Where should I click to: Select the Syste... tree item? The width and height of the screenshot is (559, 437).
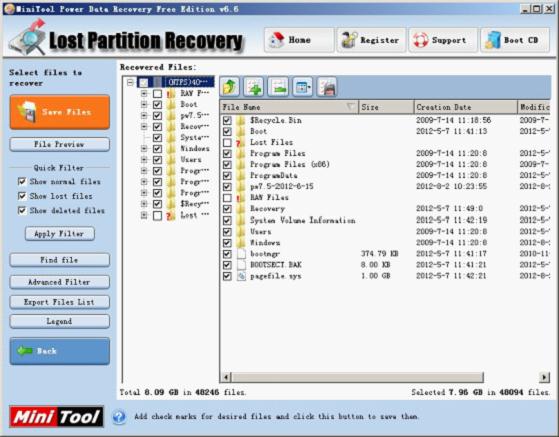[194, 138]
